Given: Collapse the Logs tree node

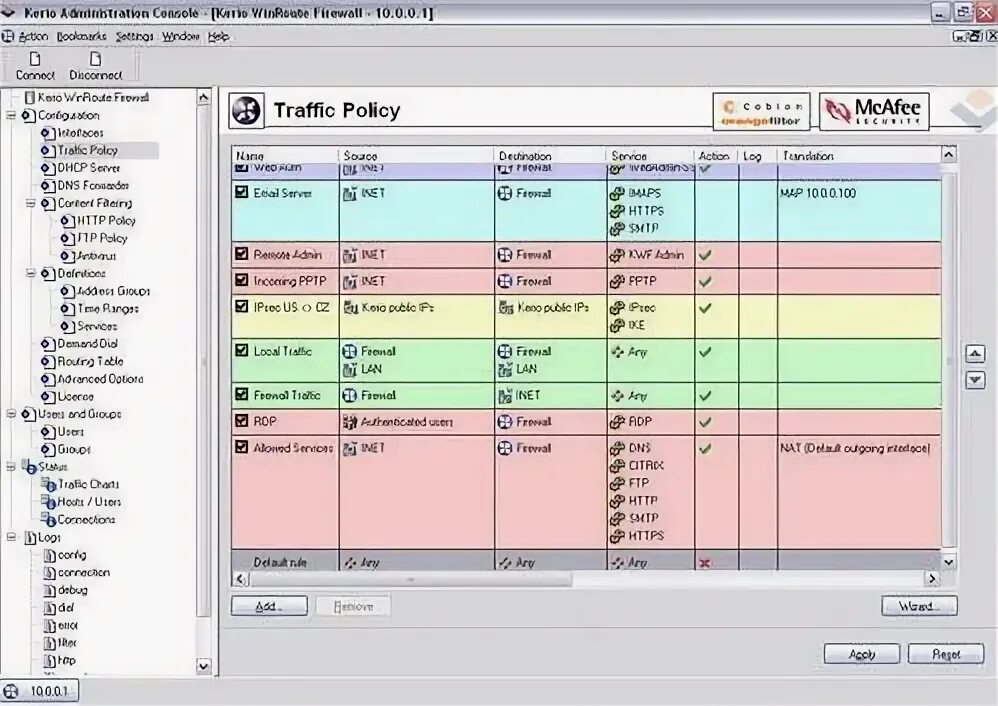Looking at the screenshot, I should pyautogui.click(x=11, y=537).
